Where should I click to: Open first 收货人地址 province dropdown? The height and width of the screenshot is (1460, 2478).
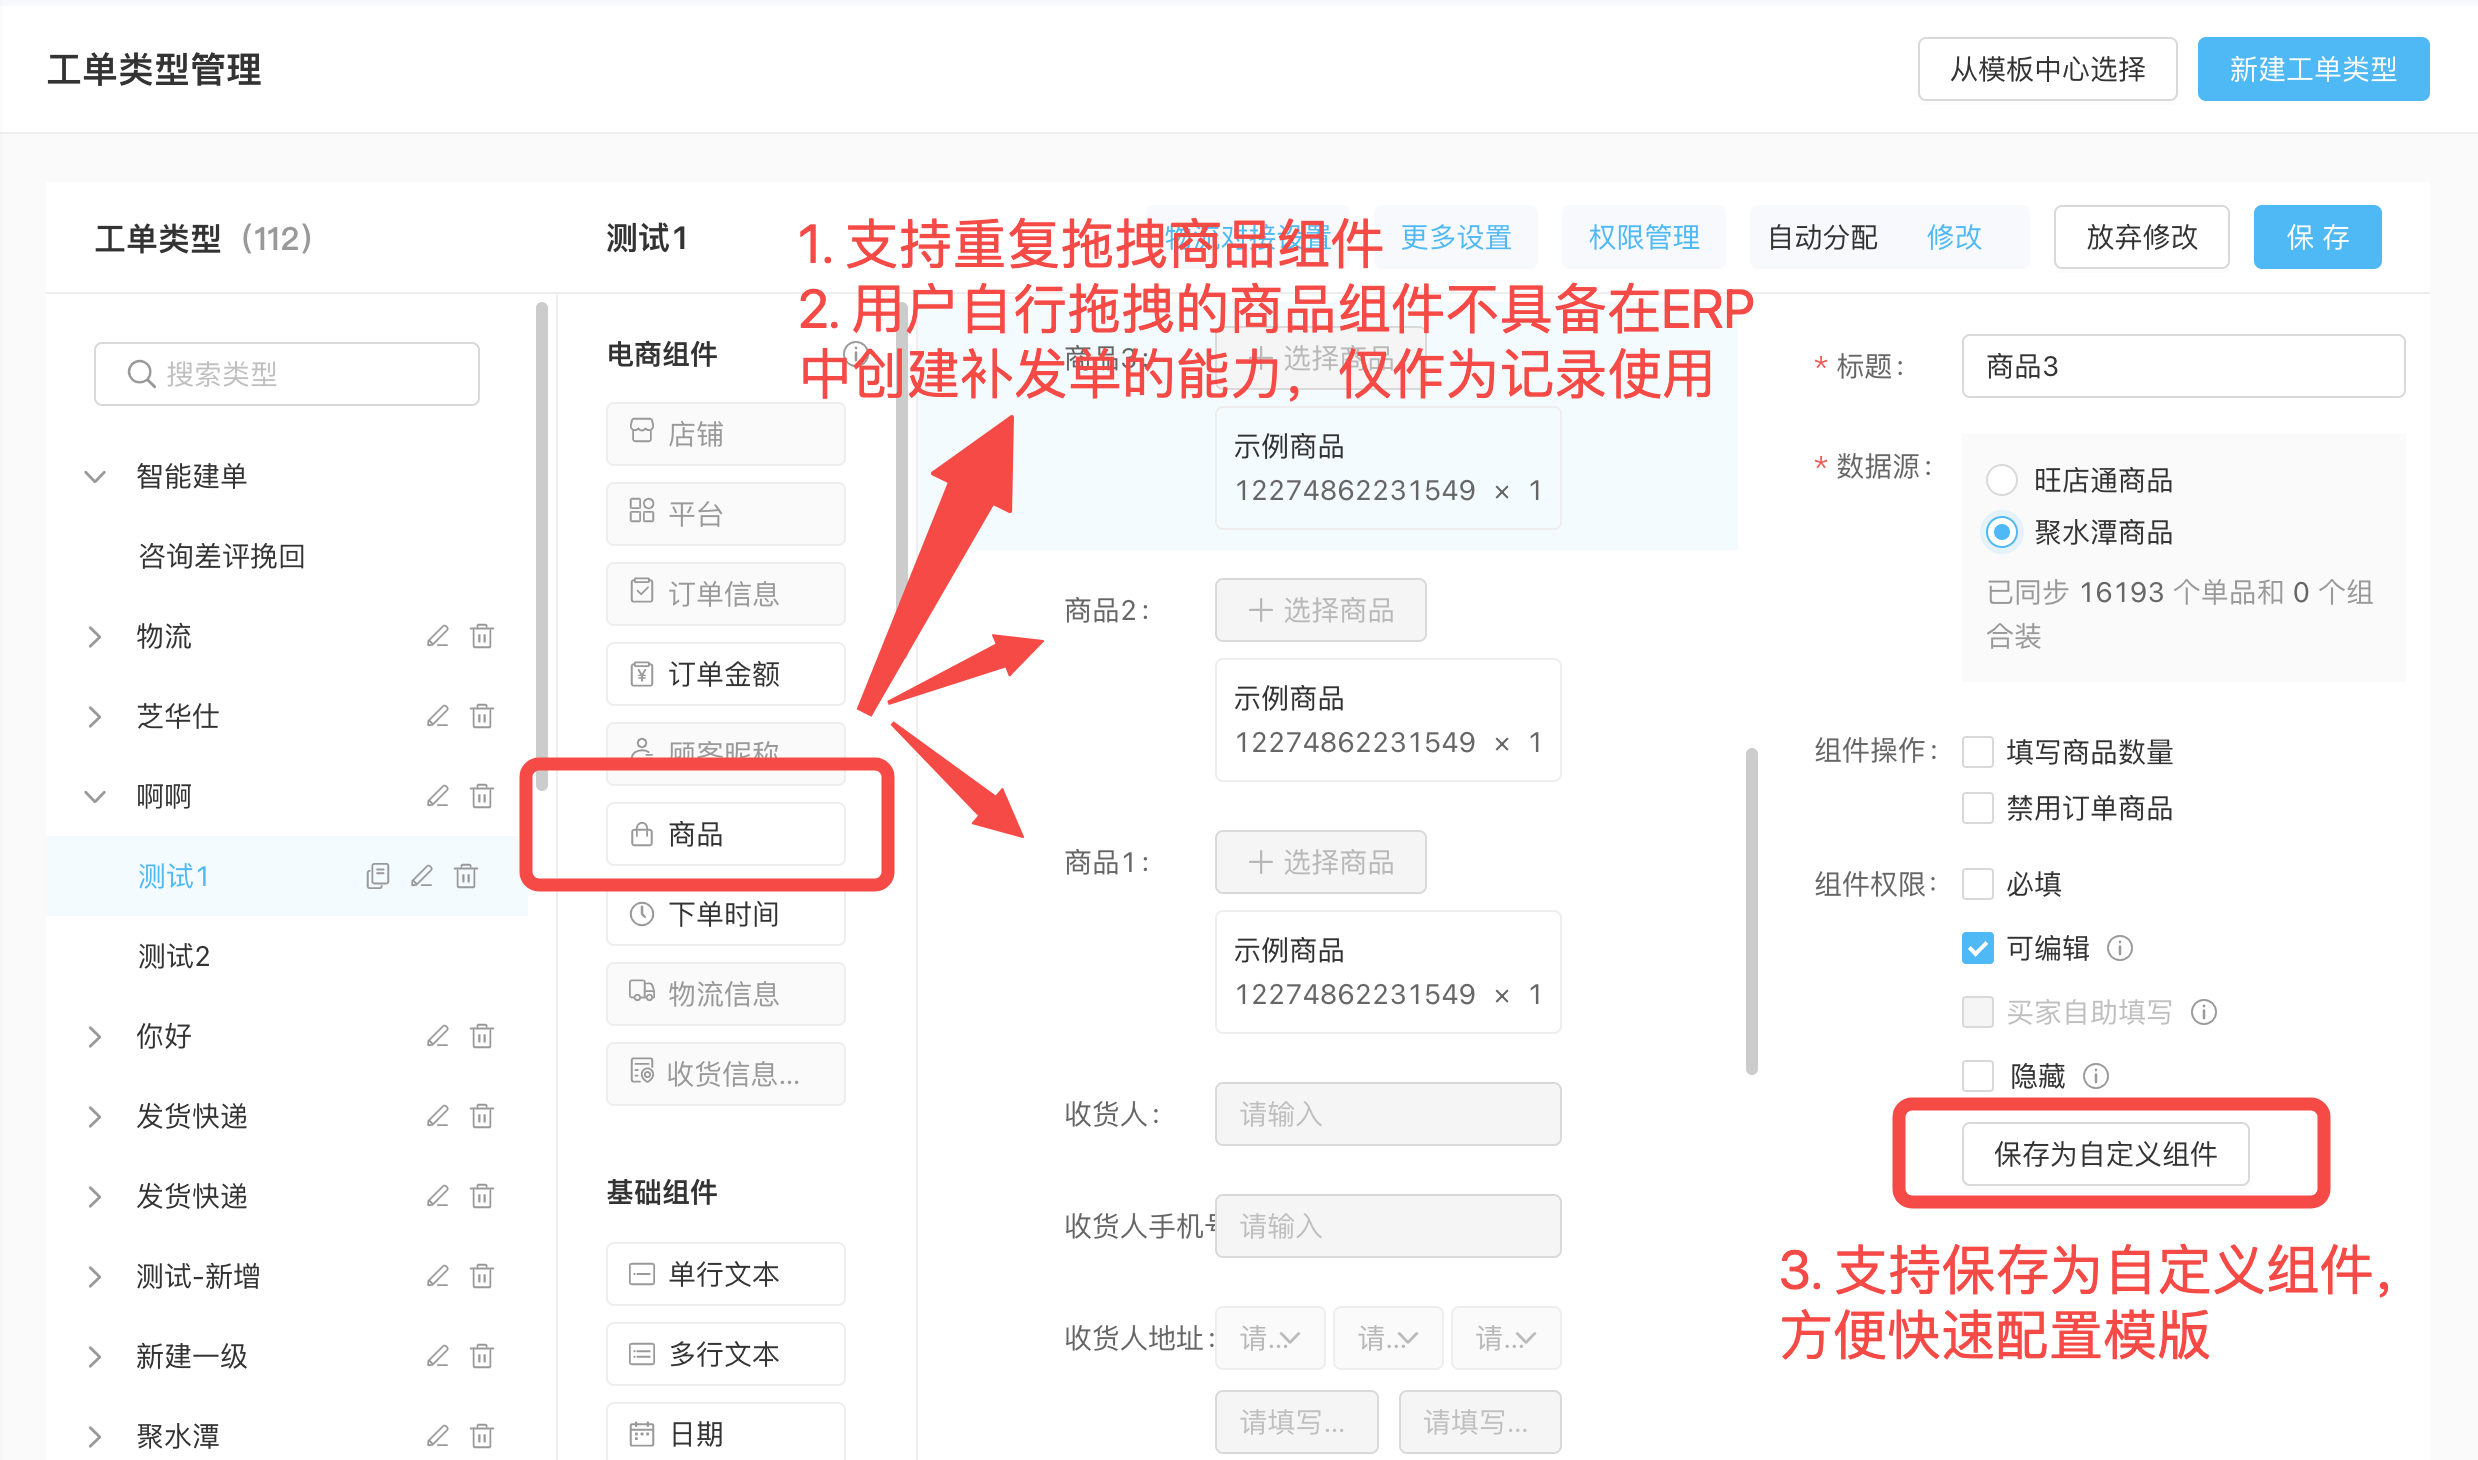tap(1270, 1338)
